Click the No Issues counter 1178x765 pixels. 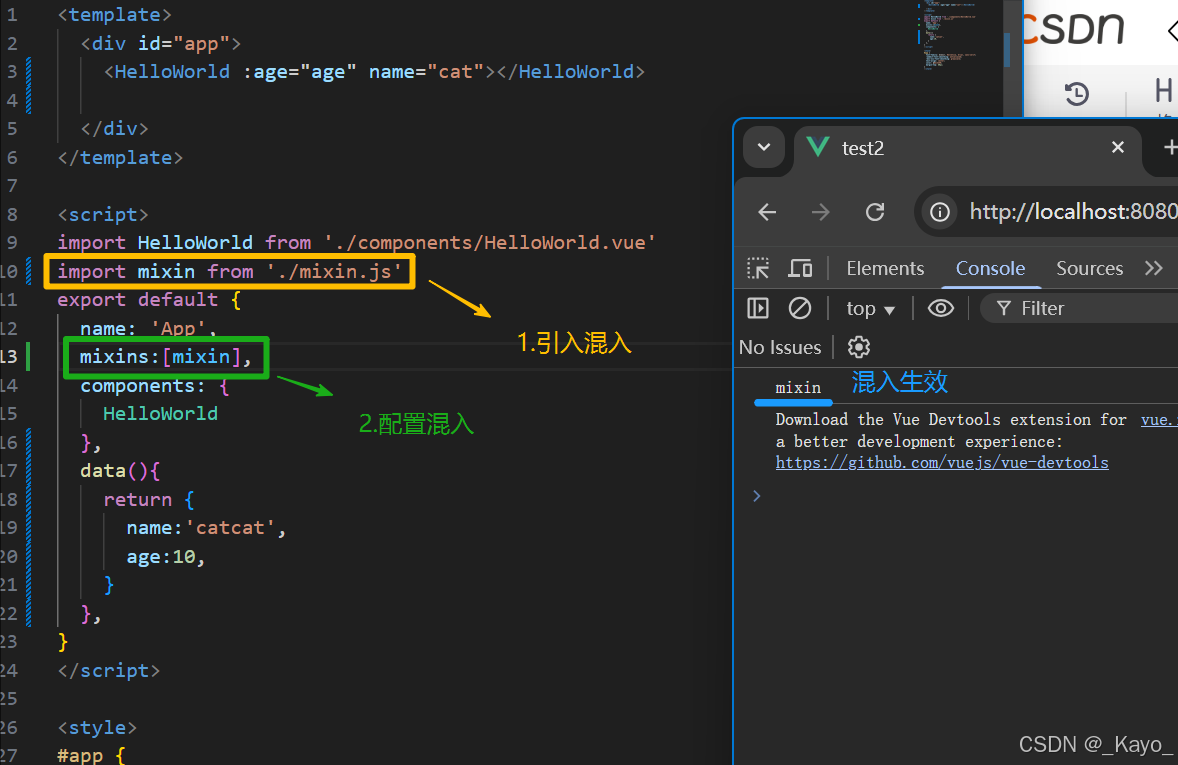[780, 347]
